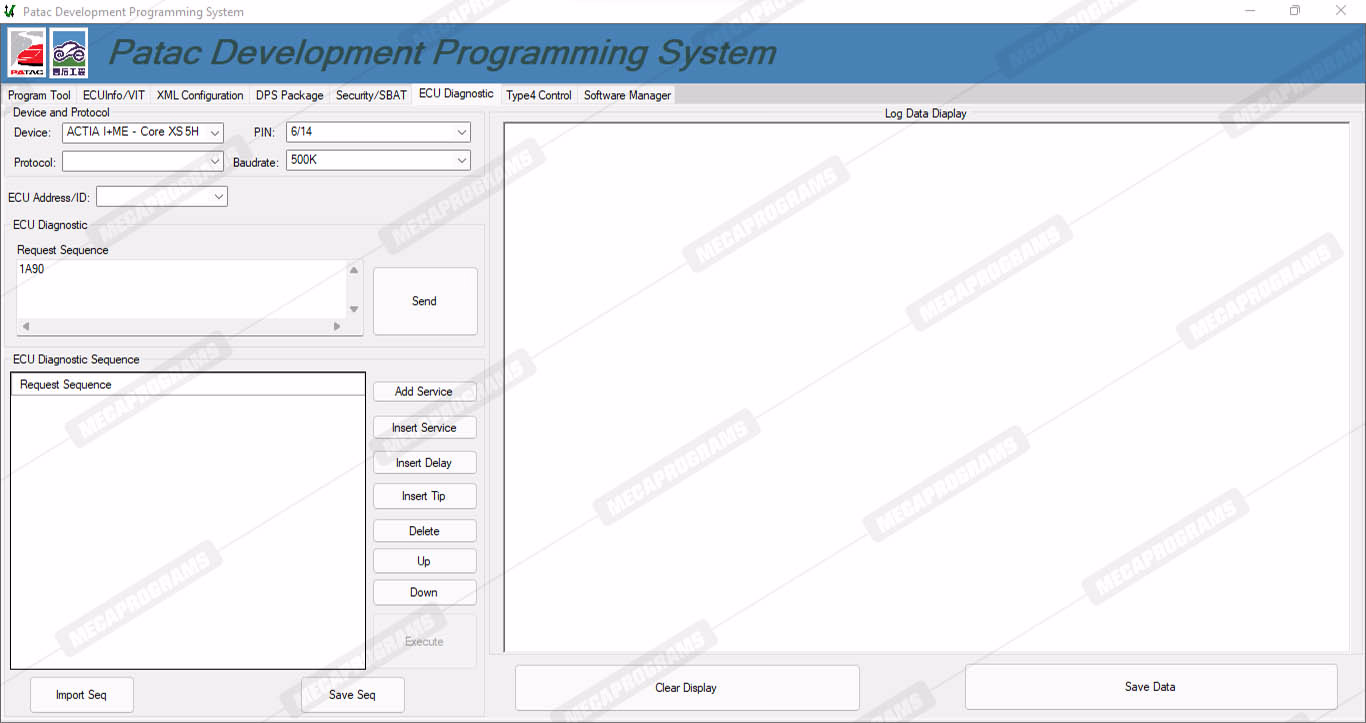1366x723 pixels.
Task: Click the up arrow of request text scrollbar
Action: coord(354,270)
